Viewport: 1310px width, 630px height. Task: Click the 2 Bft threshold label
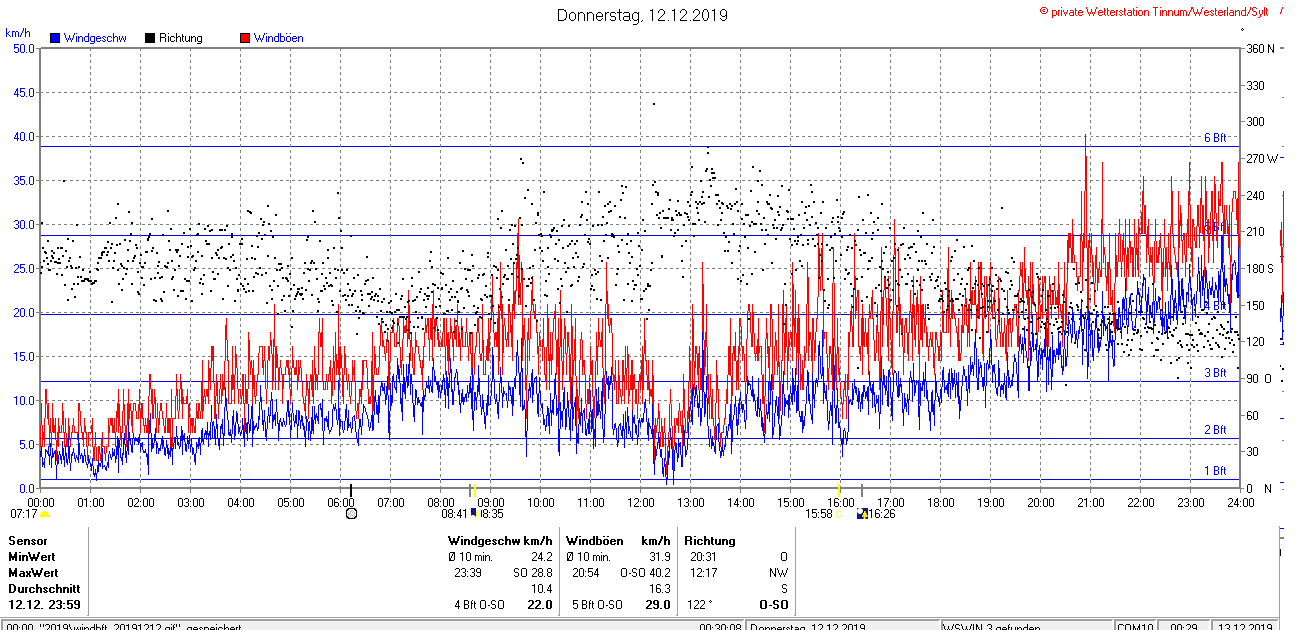(1214, 430)
